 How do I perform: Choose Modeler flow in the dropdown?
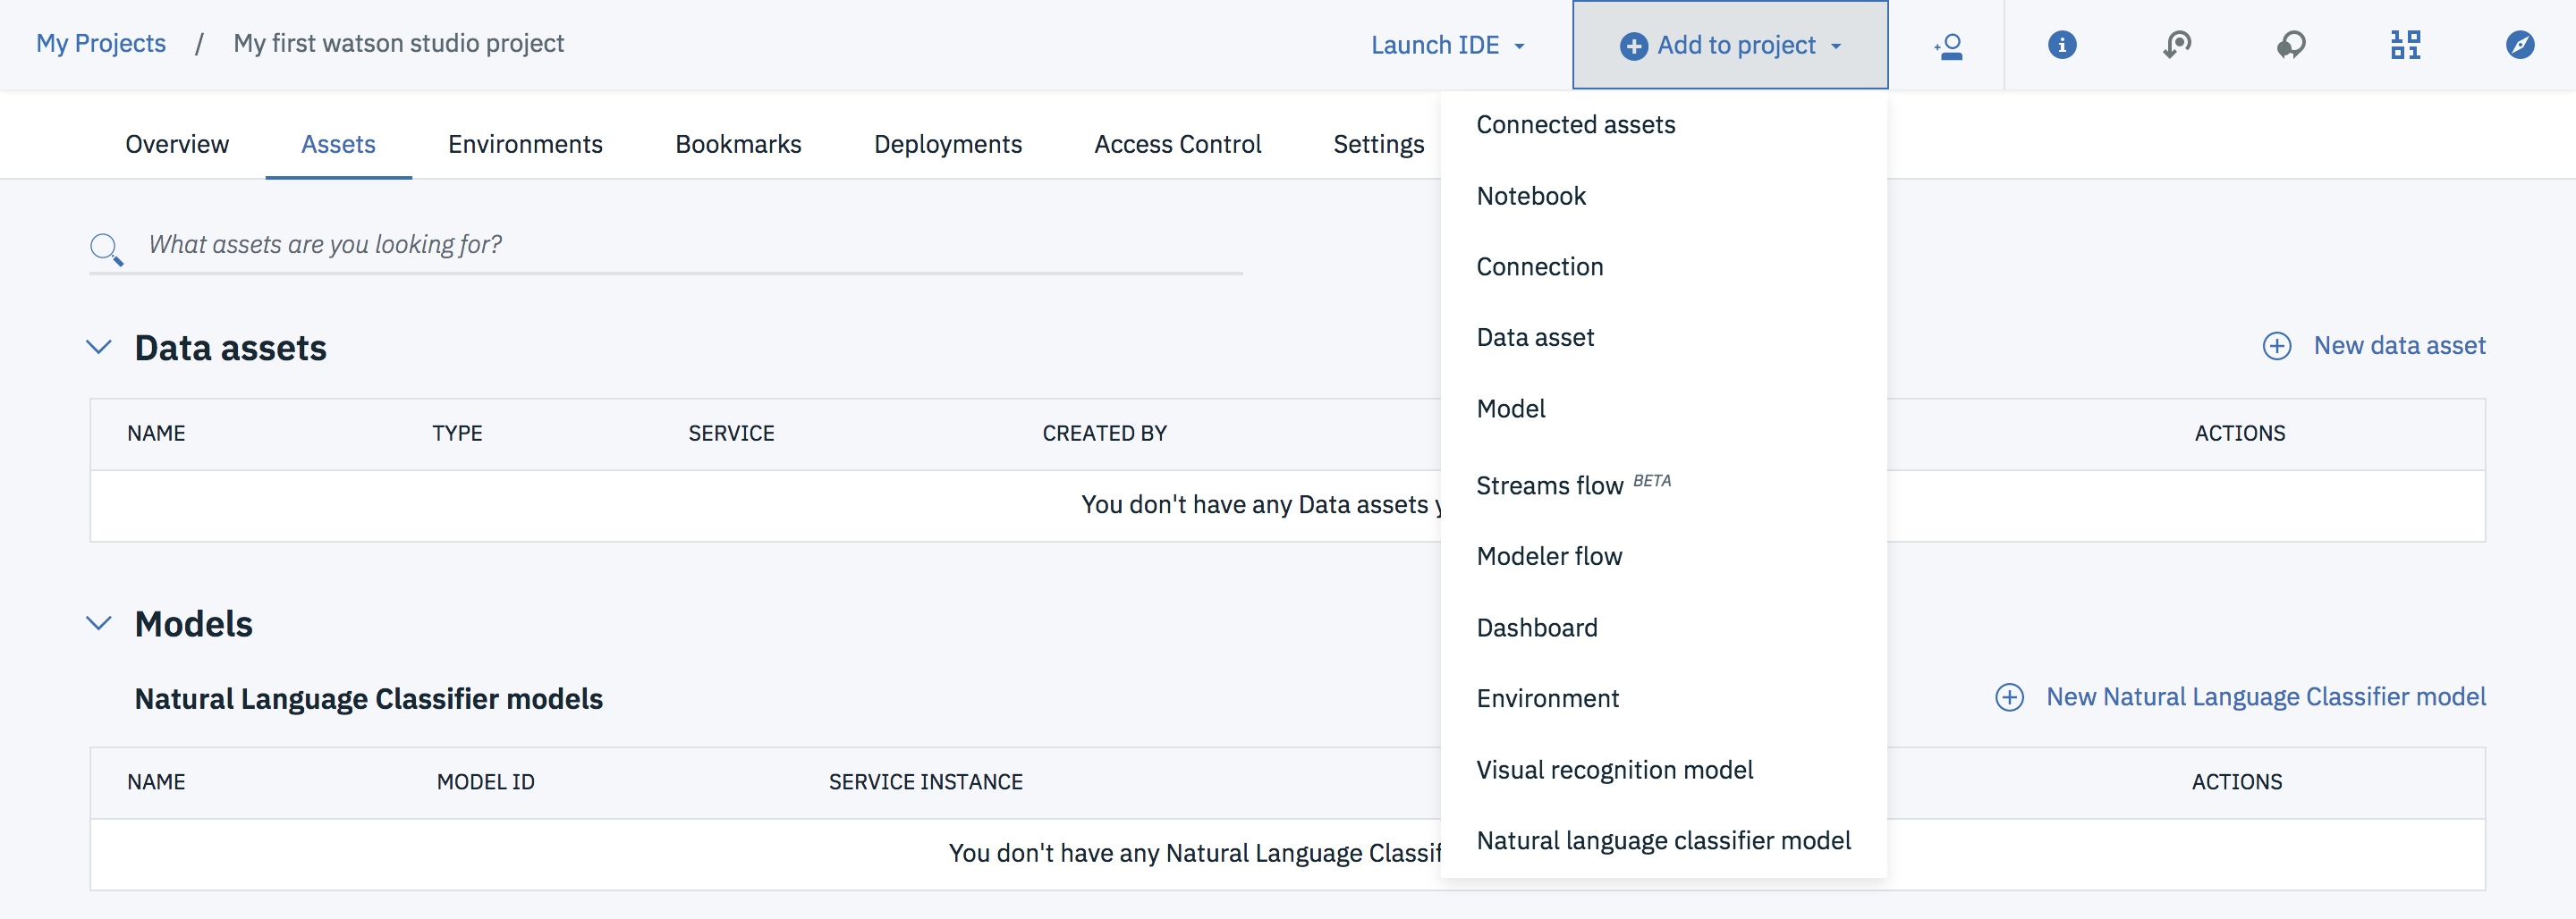(1549, 556)
